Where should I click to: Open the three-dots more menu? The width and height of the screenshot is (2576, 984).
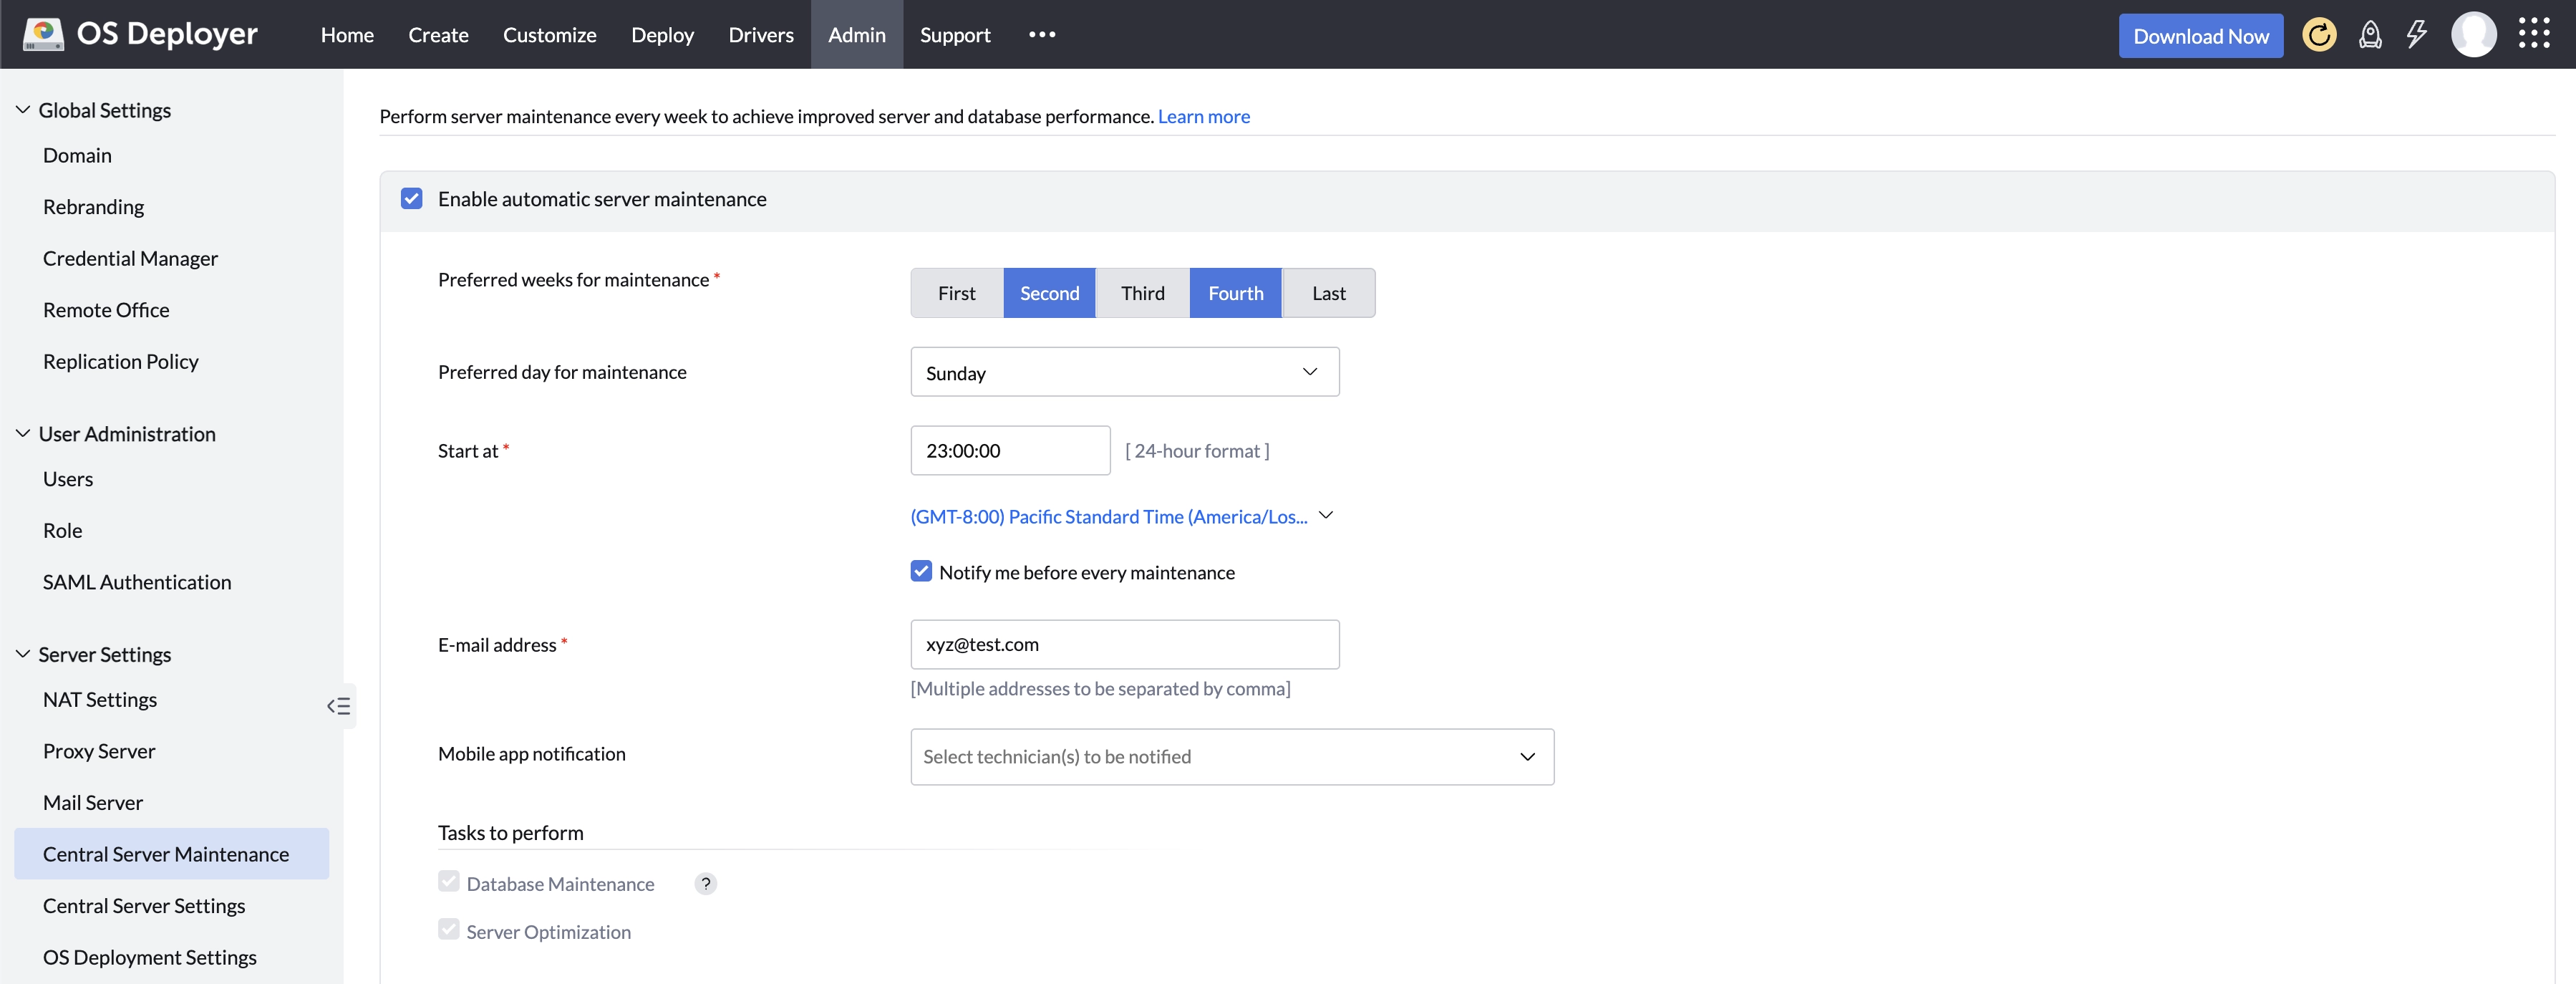pos(1041,34)
